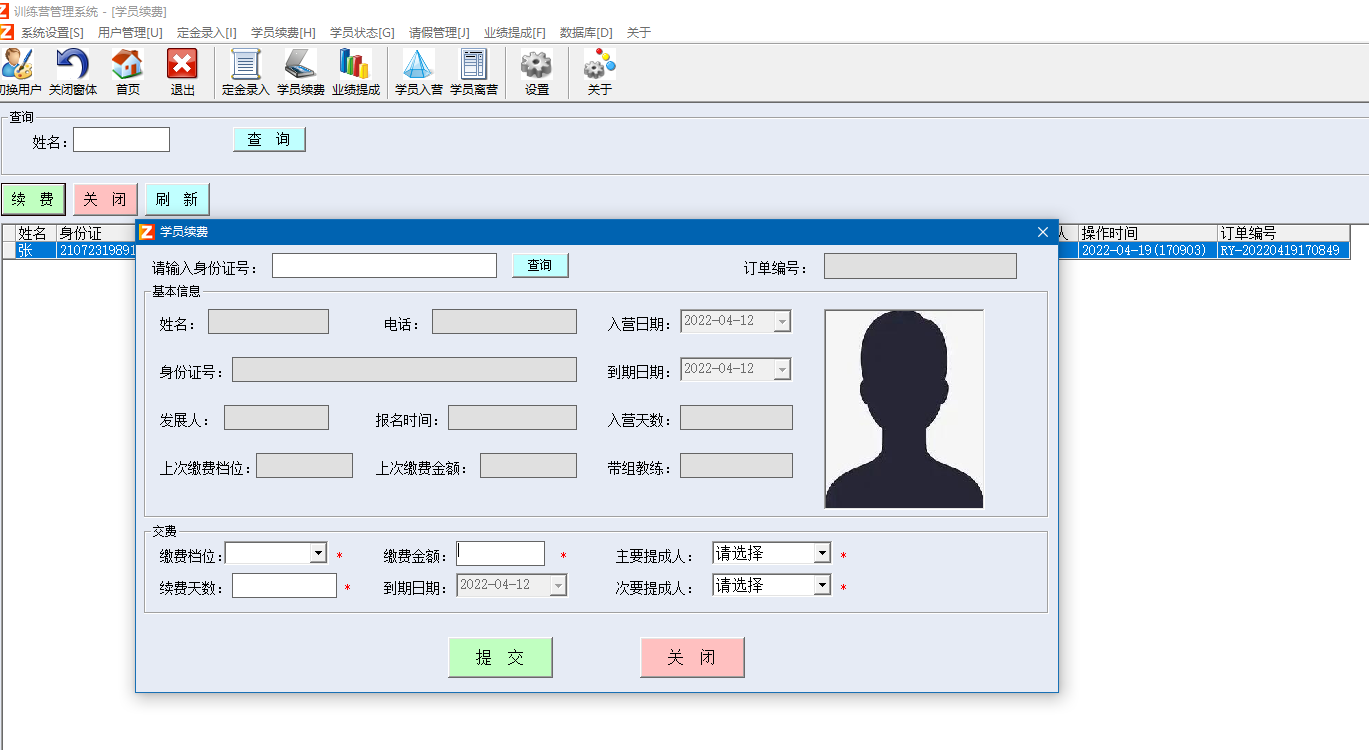The image size is (1369, 750).
Task: Open the 请假管理[J] menu
Action: [439, 33]
